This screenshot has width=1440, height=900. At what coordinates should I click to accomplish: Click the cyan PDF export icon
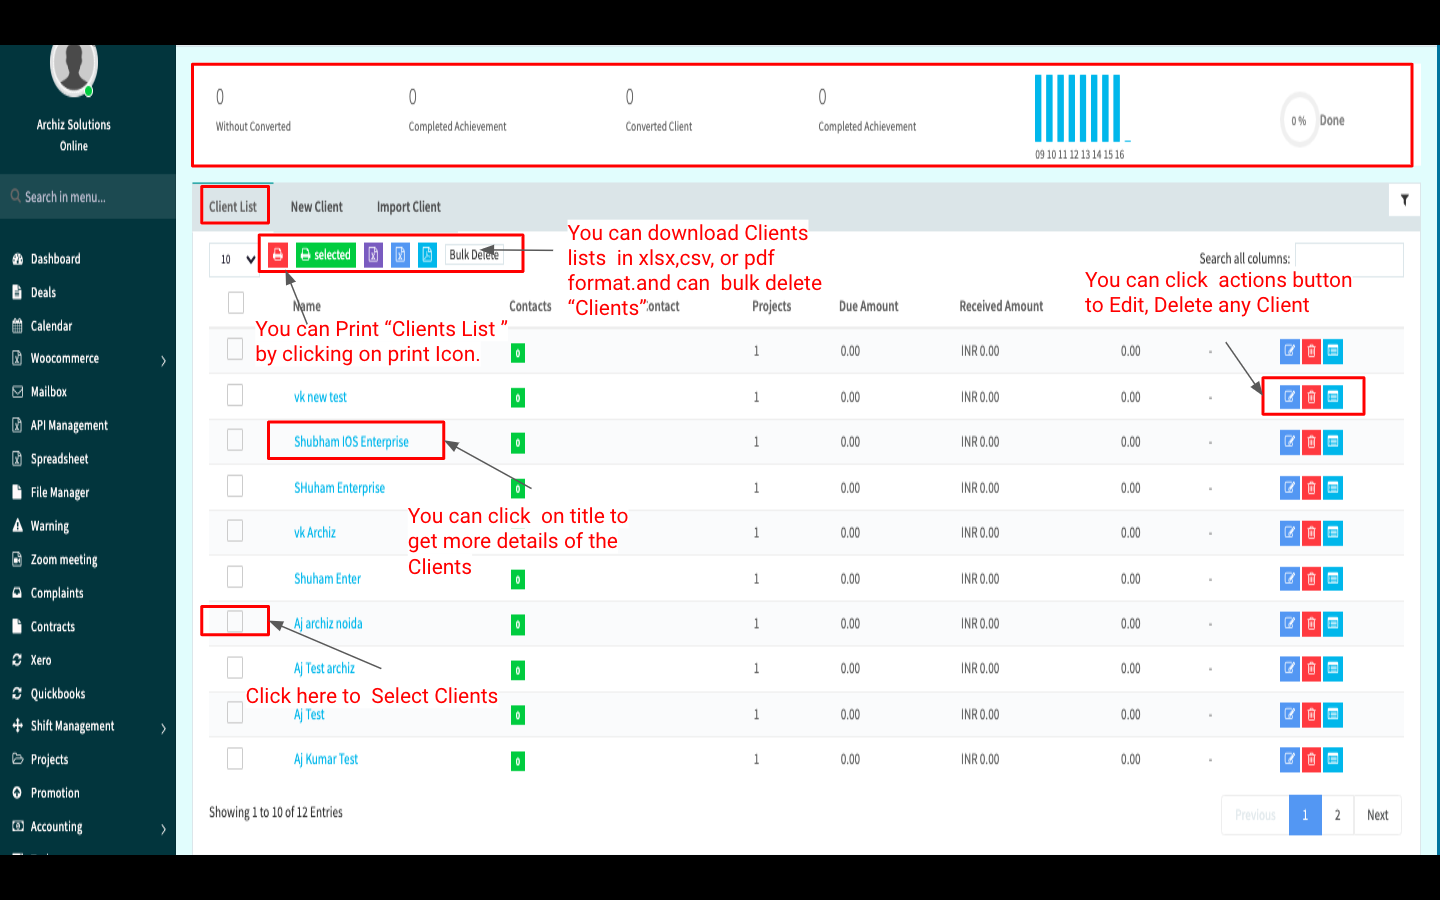(x=427, y=255)
